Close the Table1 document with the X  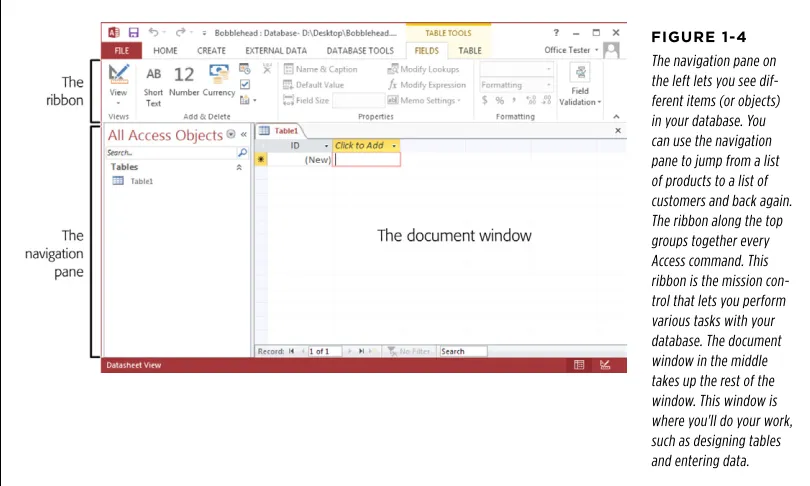(x=618, y=131)
